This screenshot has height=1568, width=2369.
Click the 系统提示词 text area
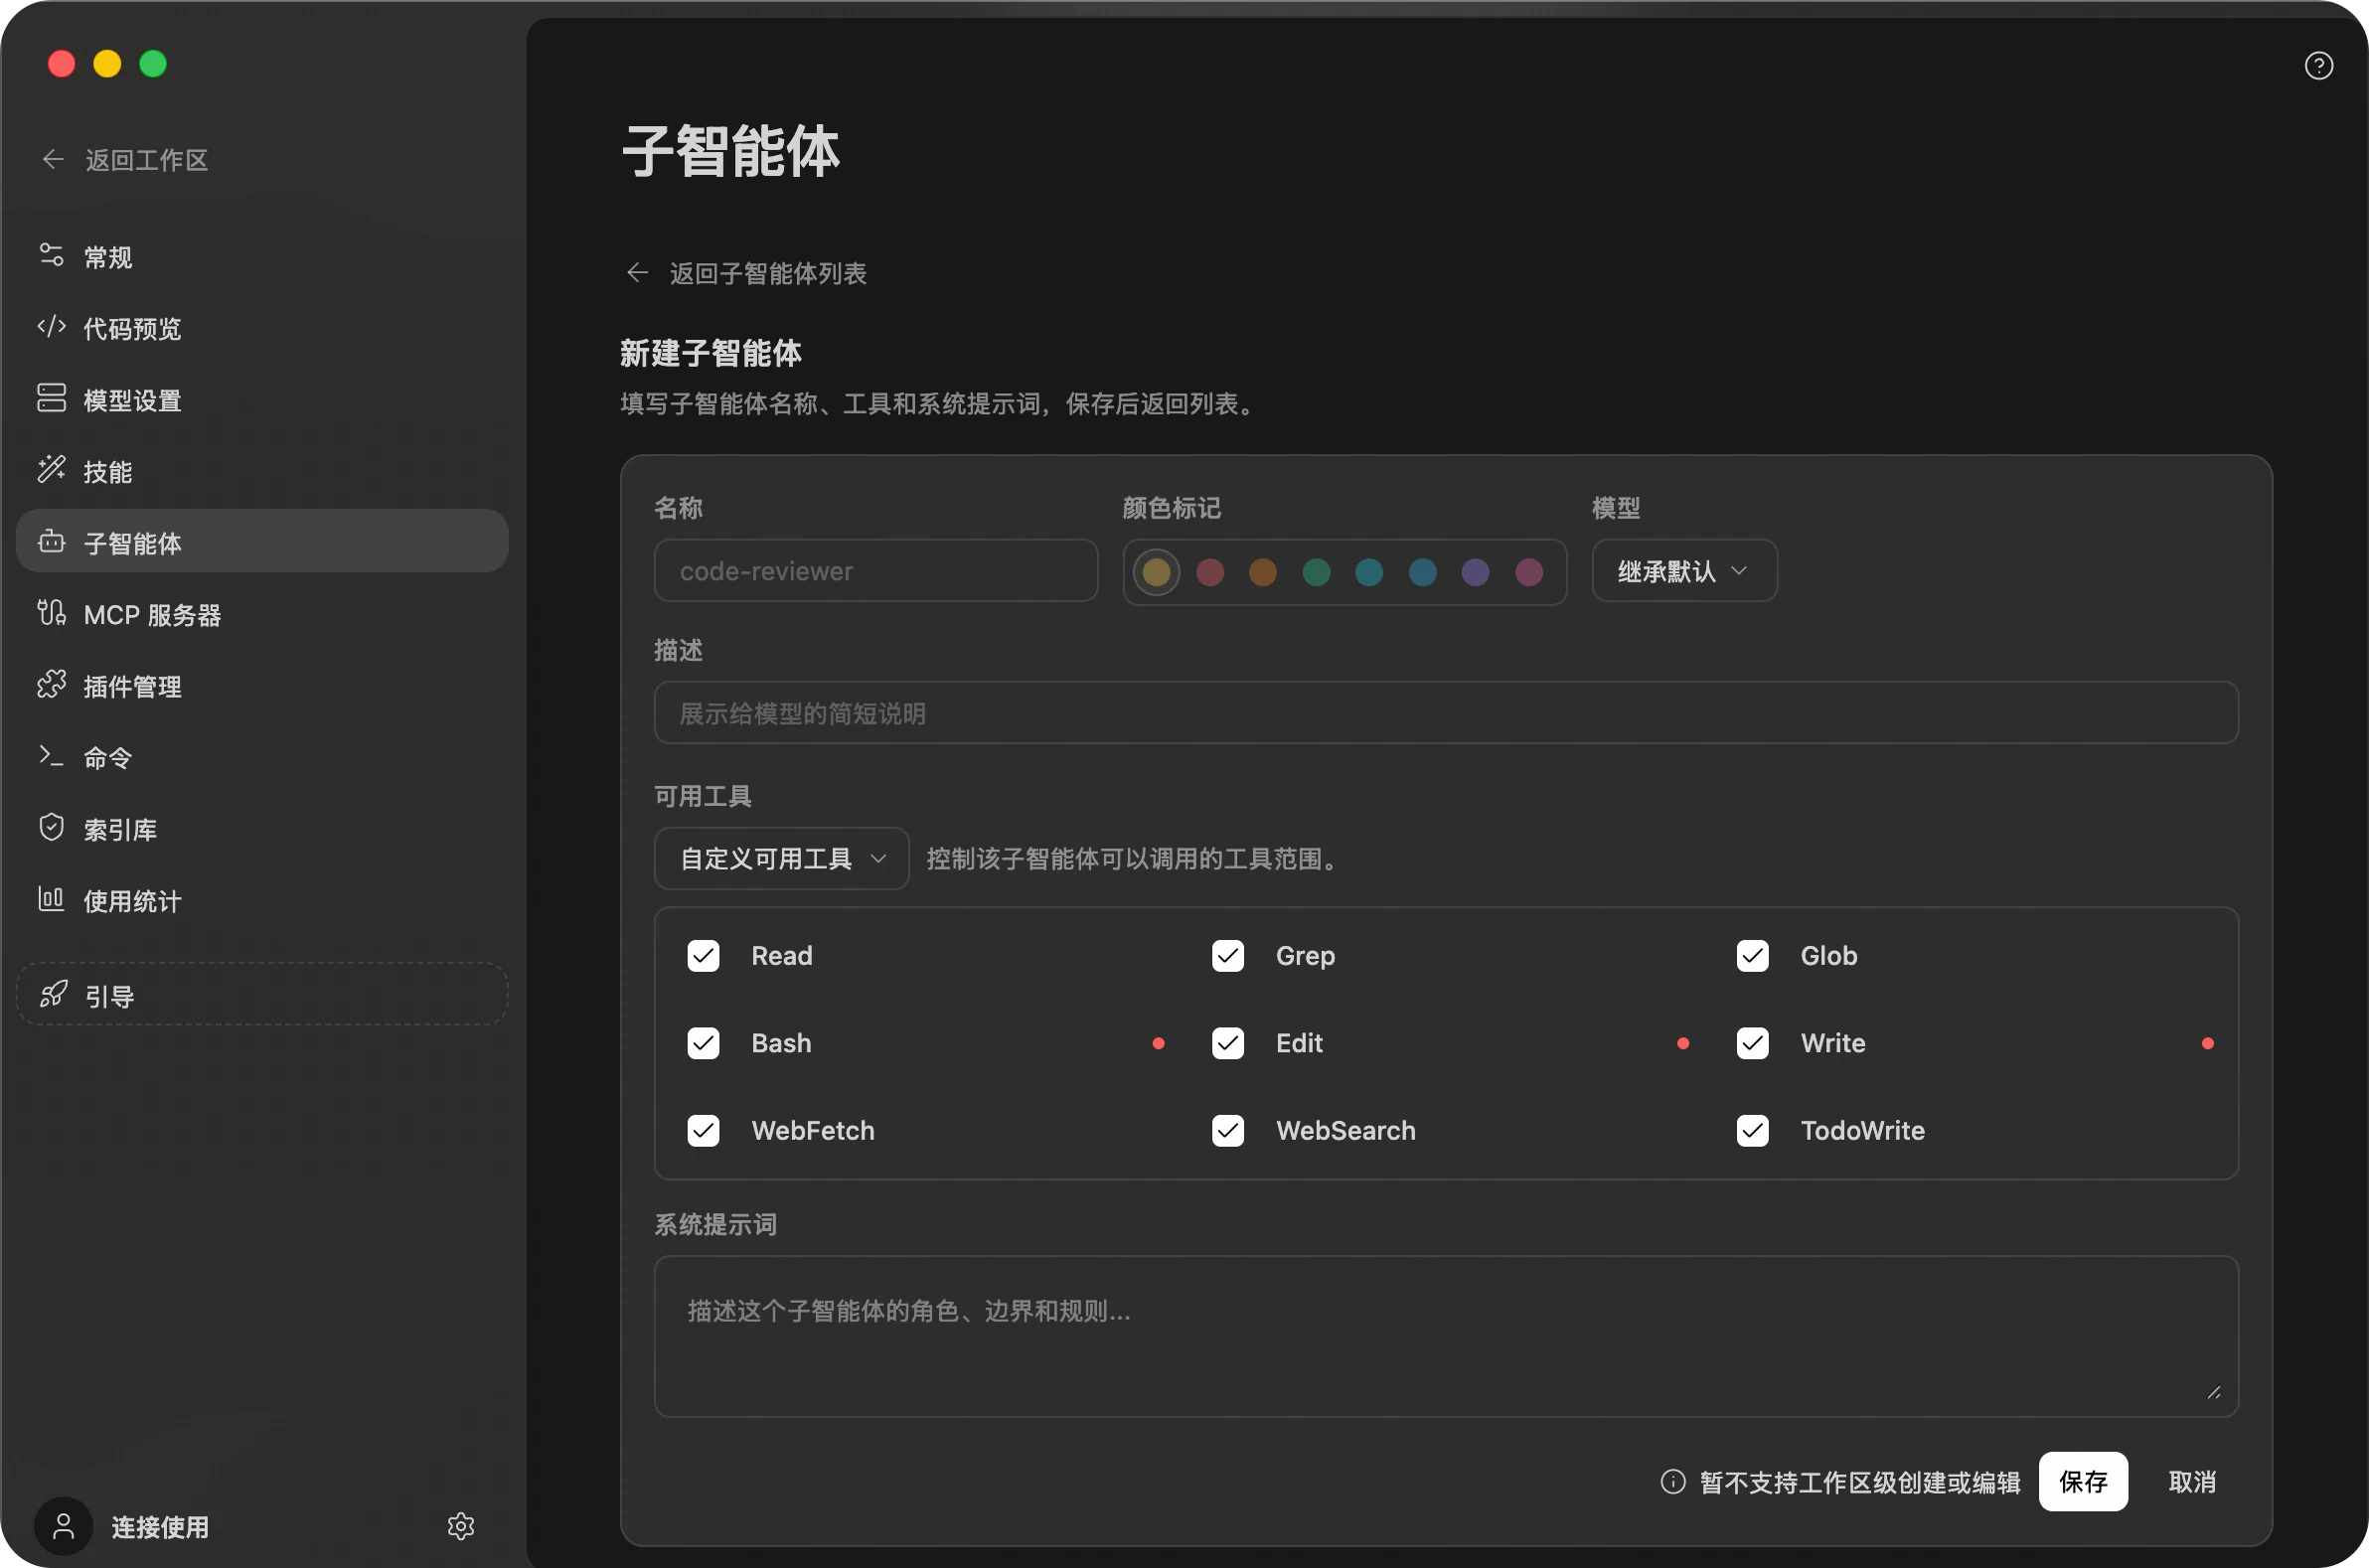(x=1446, y=1337)
